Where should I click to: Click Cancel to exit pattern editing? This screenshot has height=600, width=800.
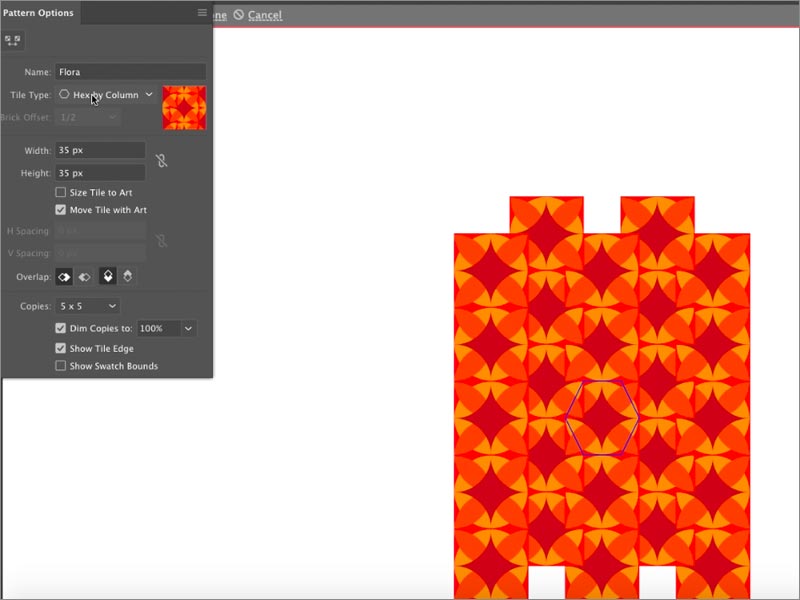265,15
